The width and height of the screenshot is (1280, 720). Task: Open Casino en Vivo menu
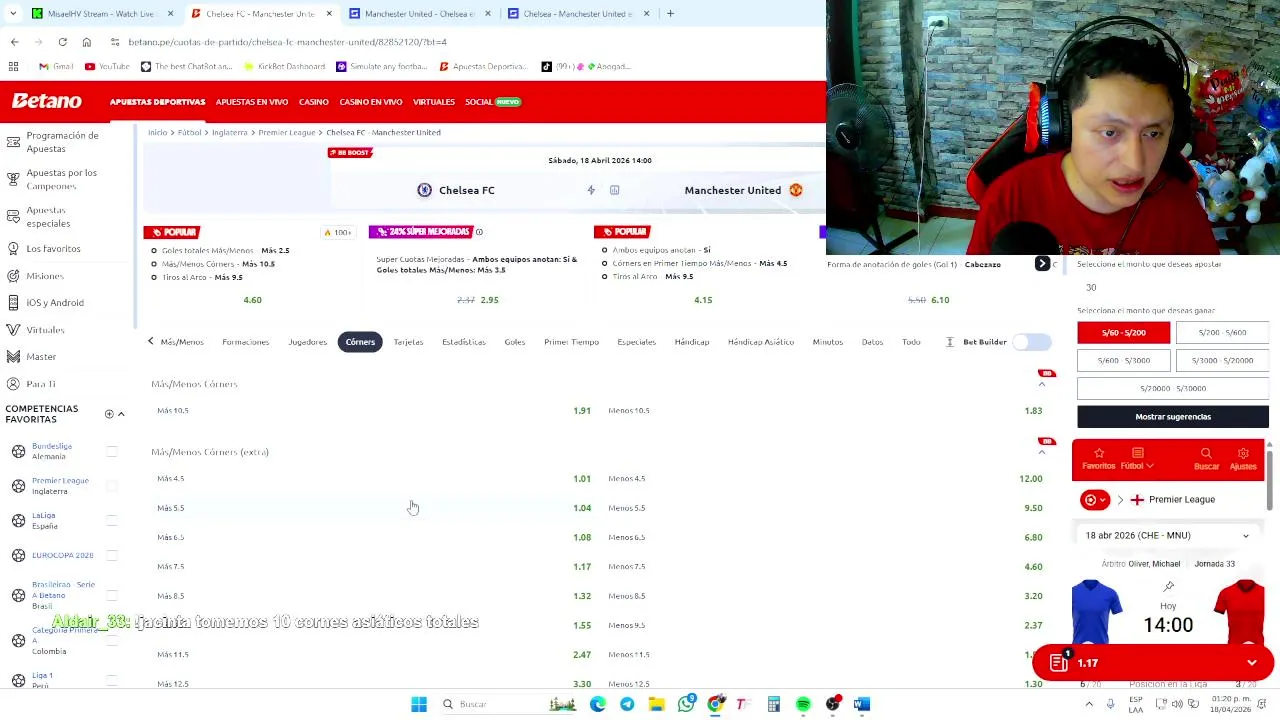(x=371, y=102)
